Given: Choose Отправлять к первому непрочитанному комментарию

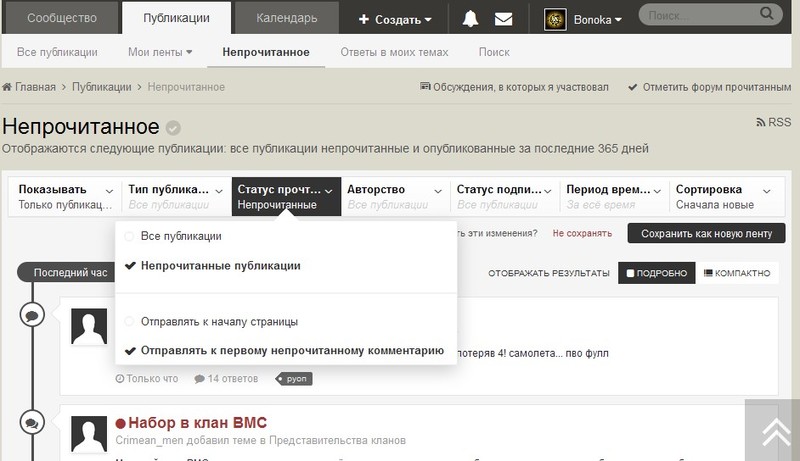Looking at the screenshot, I should point(285,351).
